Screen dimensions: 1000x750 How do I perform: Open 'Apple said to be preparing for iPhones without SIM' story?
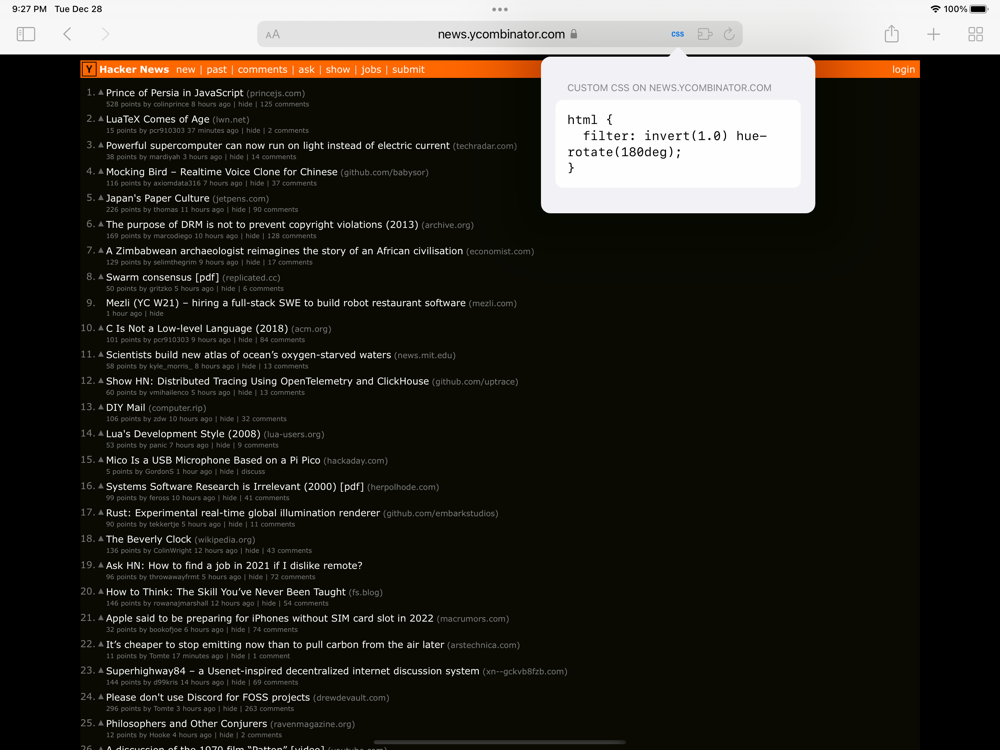point(269,618)
